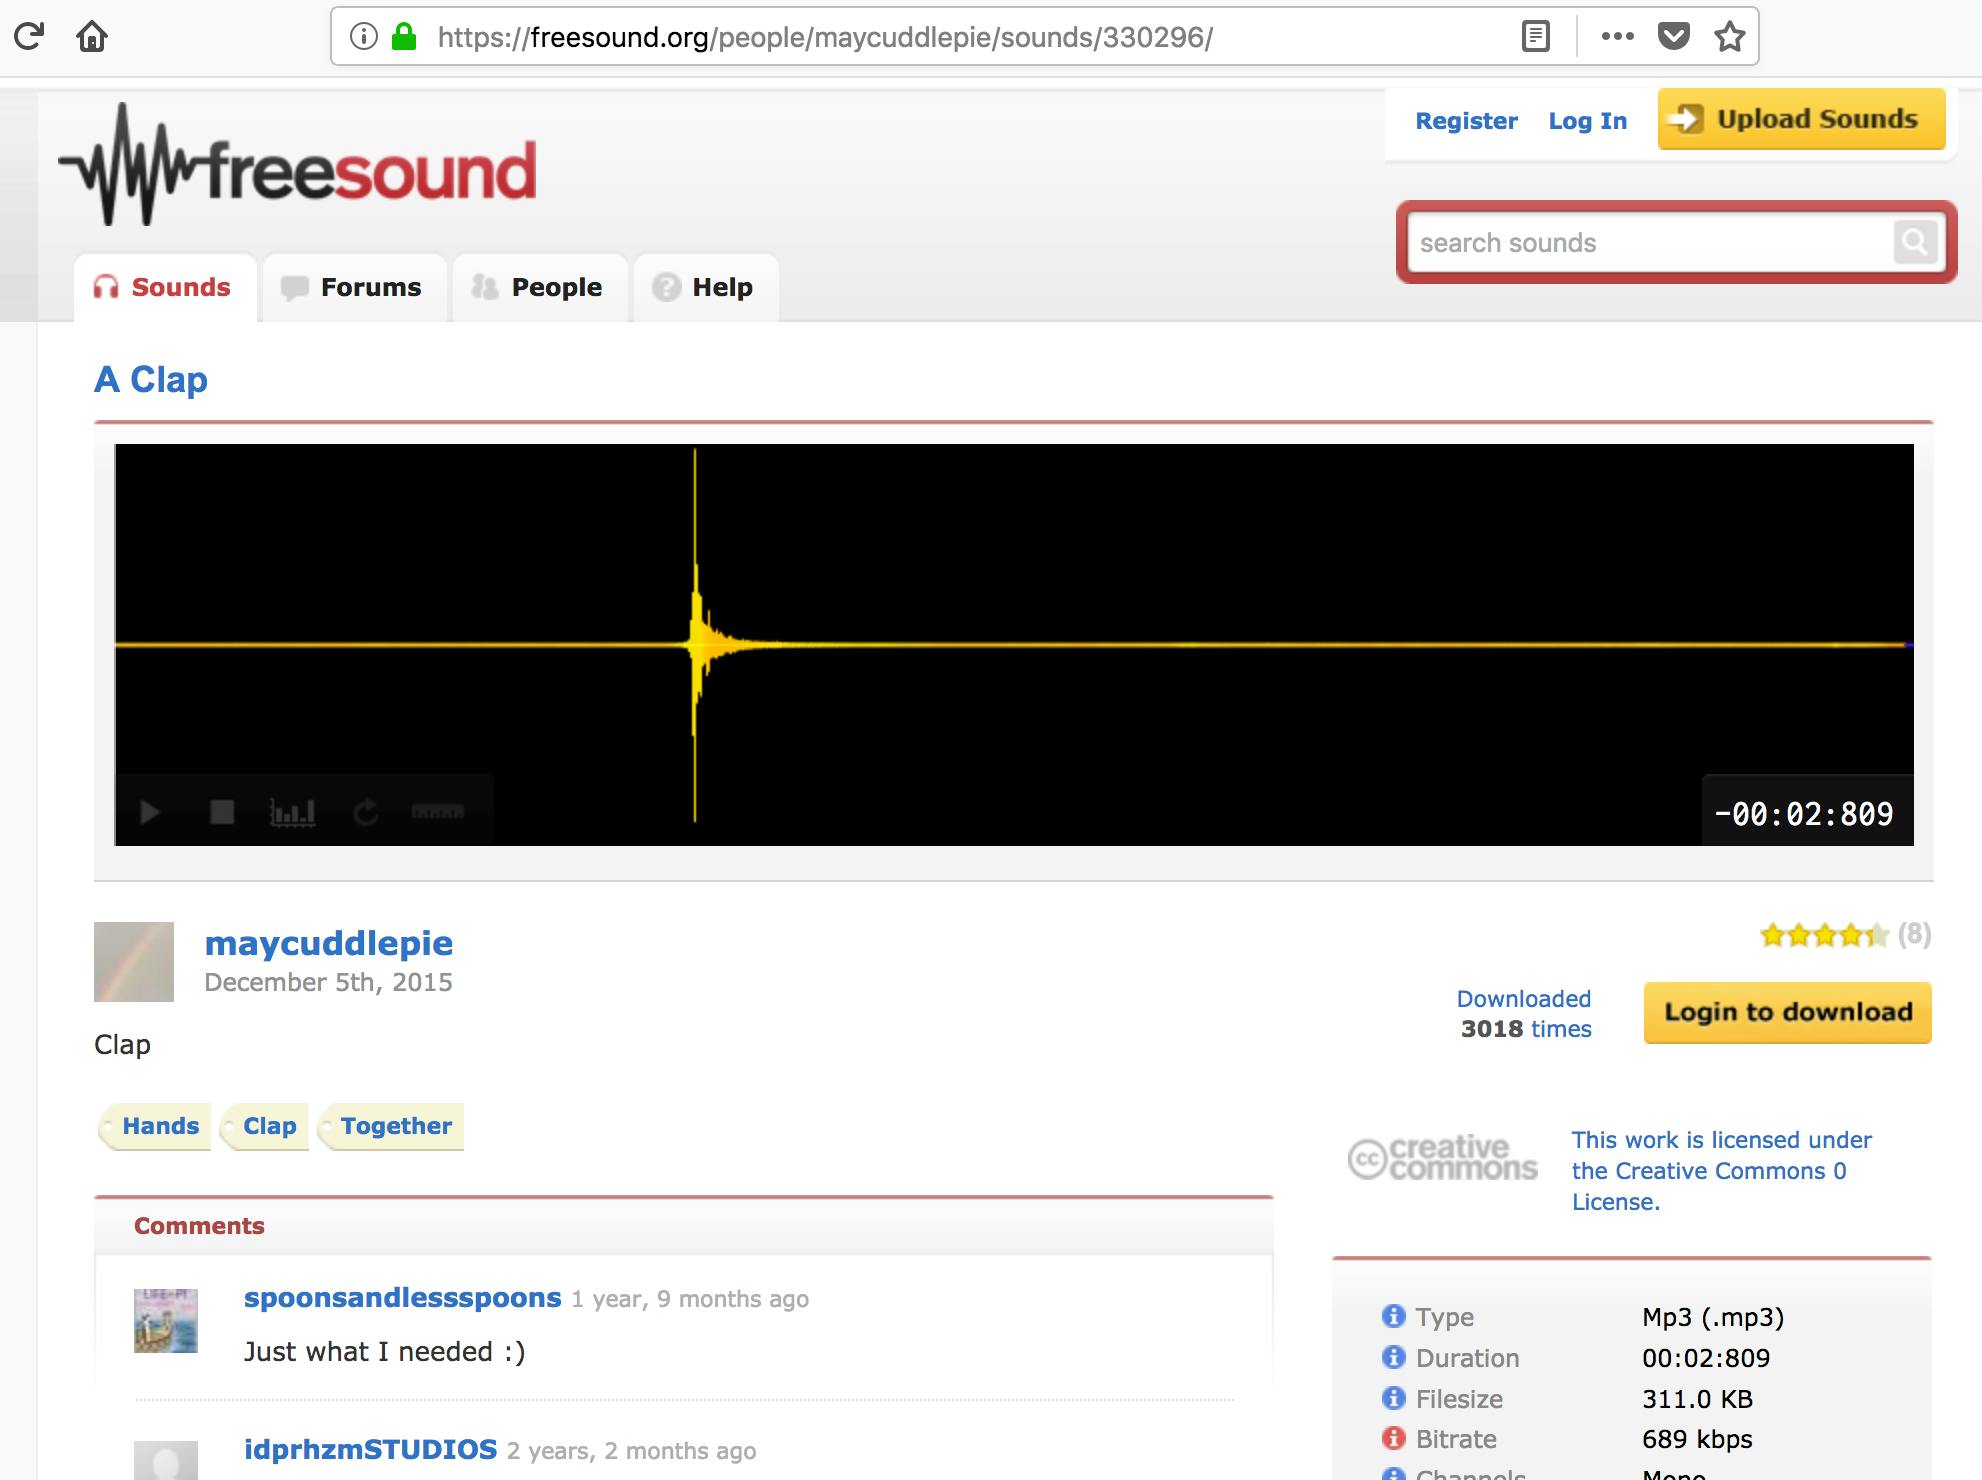Viewport: 1982px width, 1480px height.
Task: Stop the sound playback
Action: 222,812
